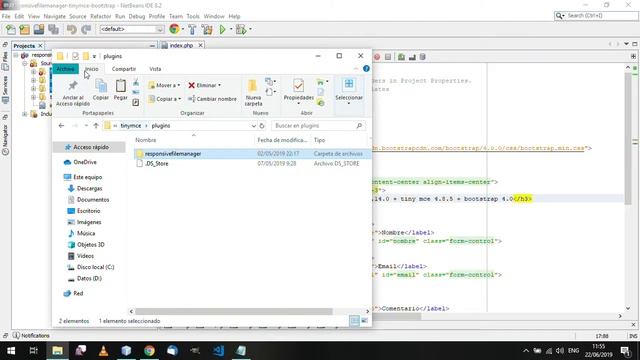Image resolution: width=640 pixels, height=360 pixels.
Task: Open Disco local (C:) in navigation pane
Action: pos(95,267)
